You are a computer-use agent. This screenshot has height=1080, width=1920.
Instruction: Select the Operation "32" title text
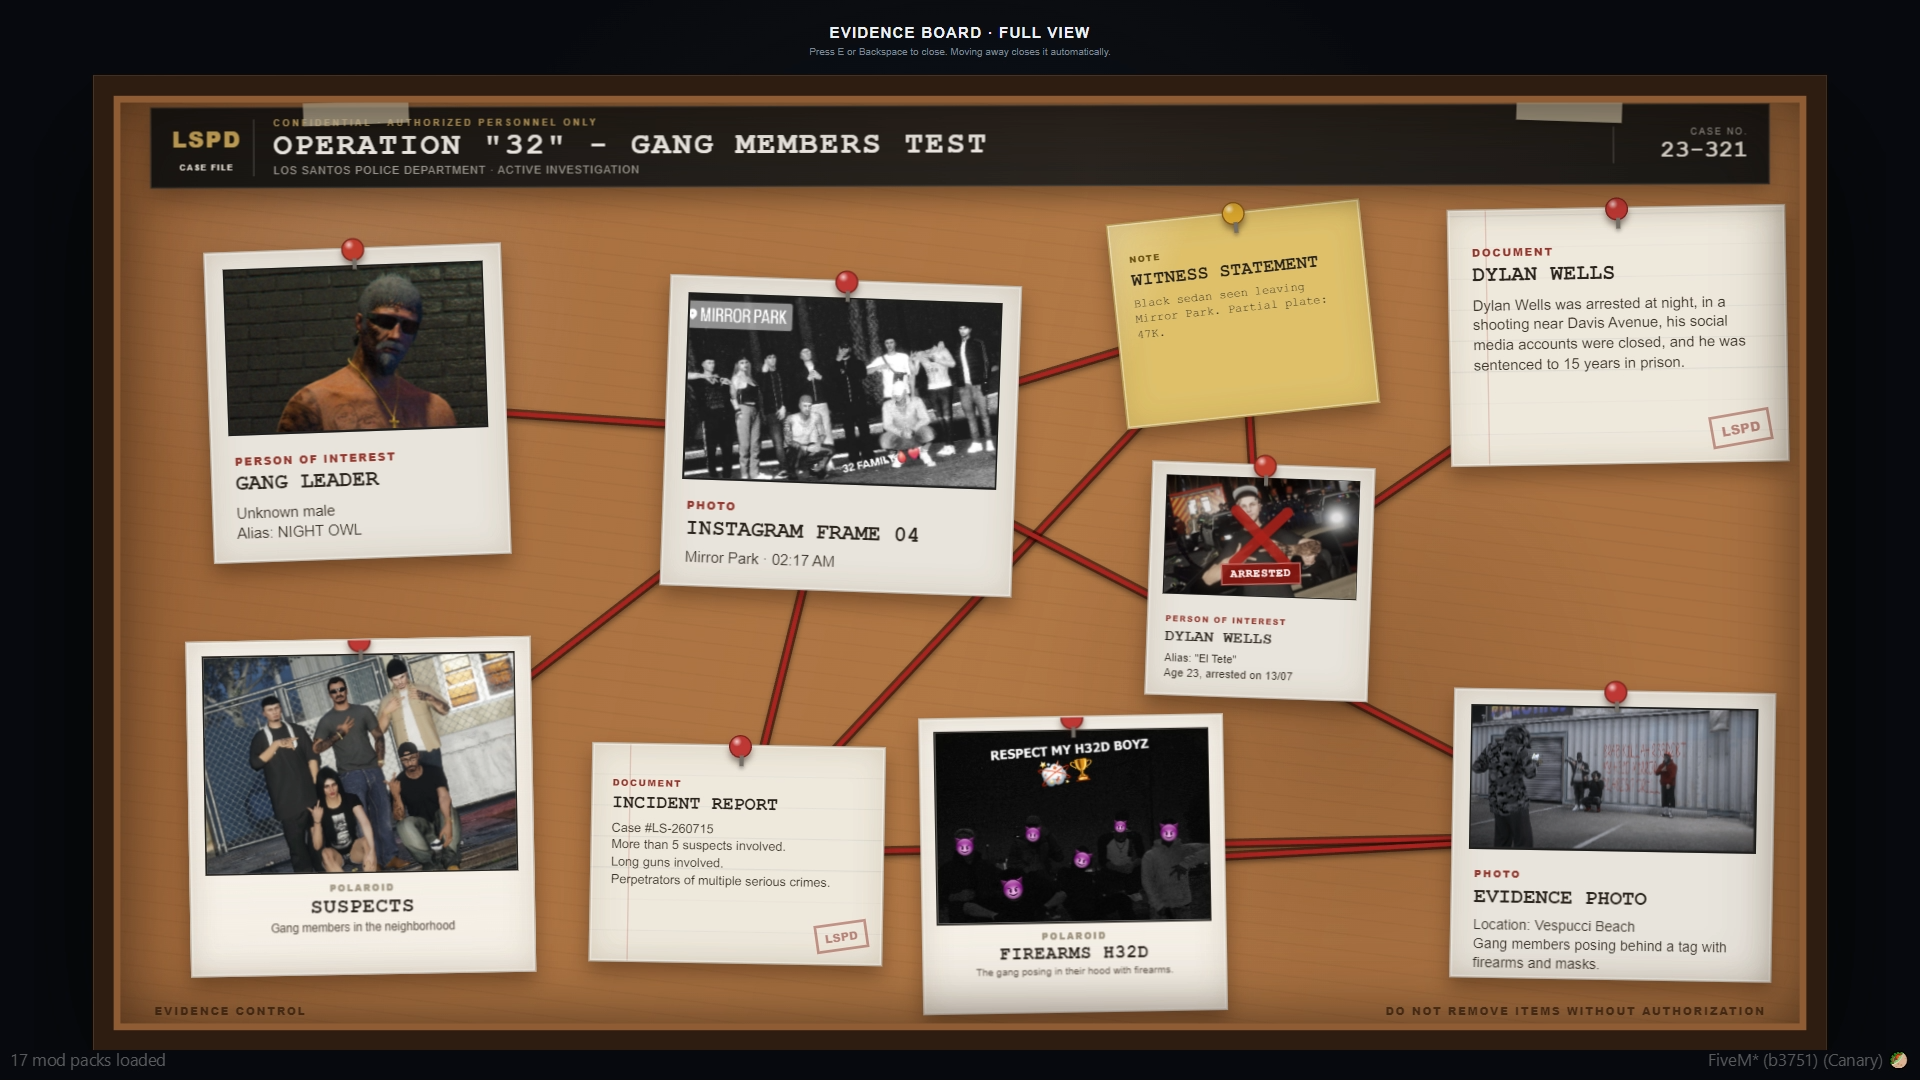[629, 144]
